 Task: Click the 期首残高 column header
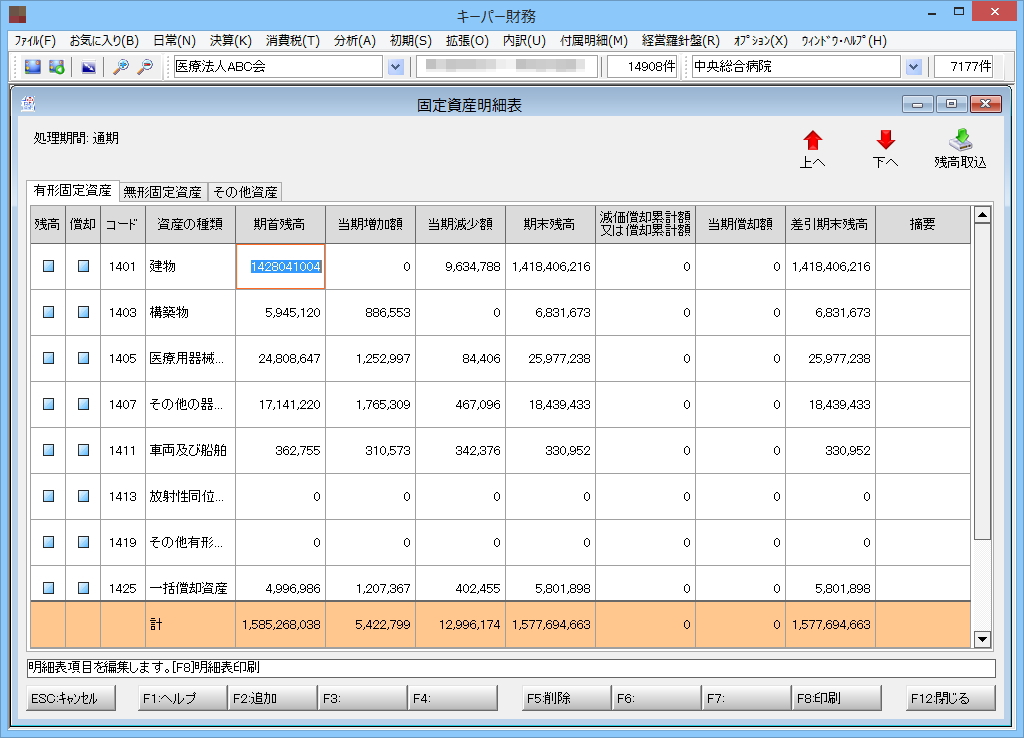pyautogui.click(x=280, y=225)
